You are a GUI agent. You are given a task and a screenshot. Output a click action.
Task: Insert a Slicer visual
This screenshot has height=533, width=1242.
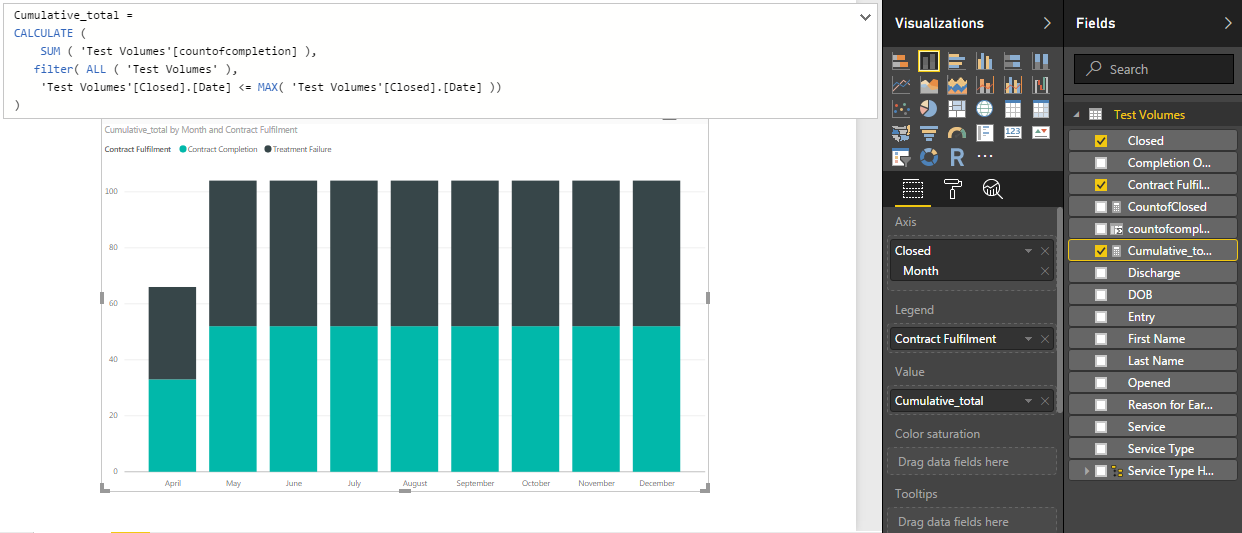(x=901, y=157)
